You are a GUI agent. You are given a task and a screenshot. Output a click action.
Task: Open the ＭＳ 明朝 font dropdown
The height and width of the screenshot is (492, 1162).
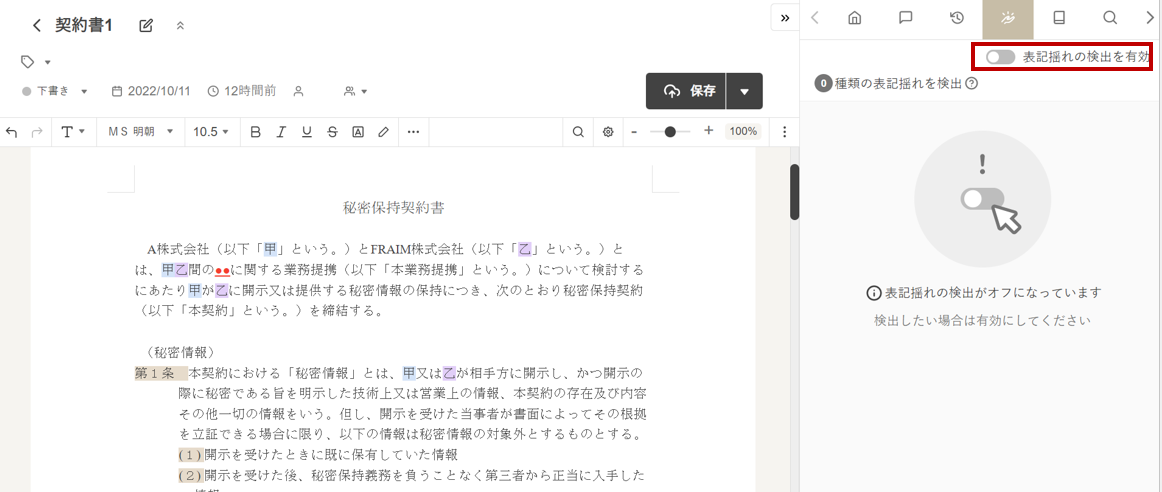[x=140, y=132]
